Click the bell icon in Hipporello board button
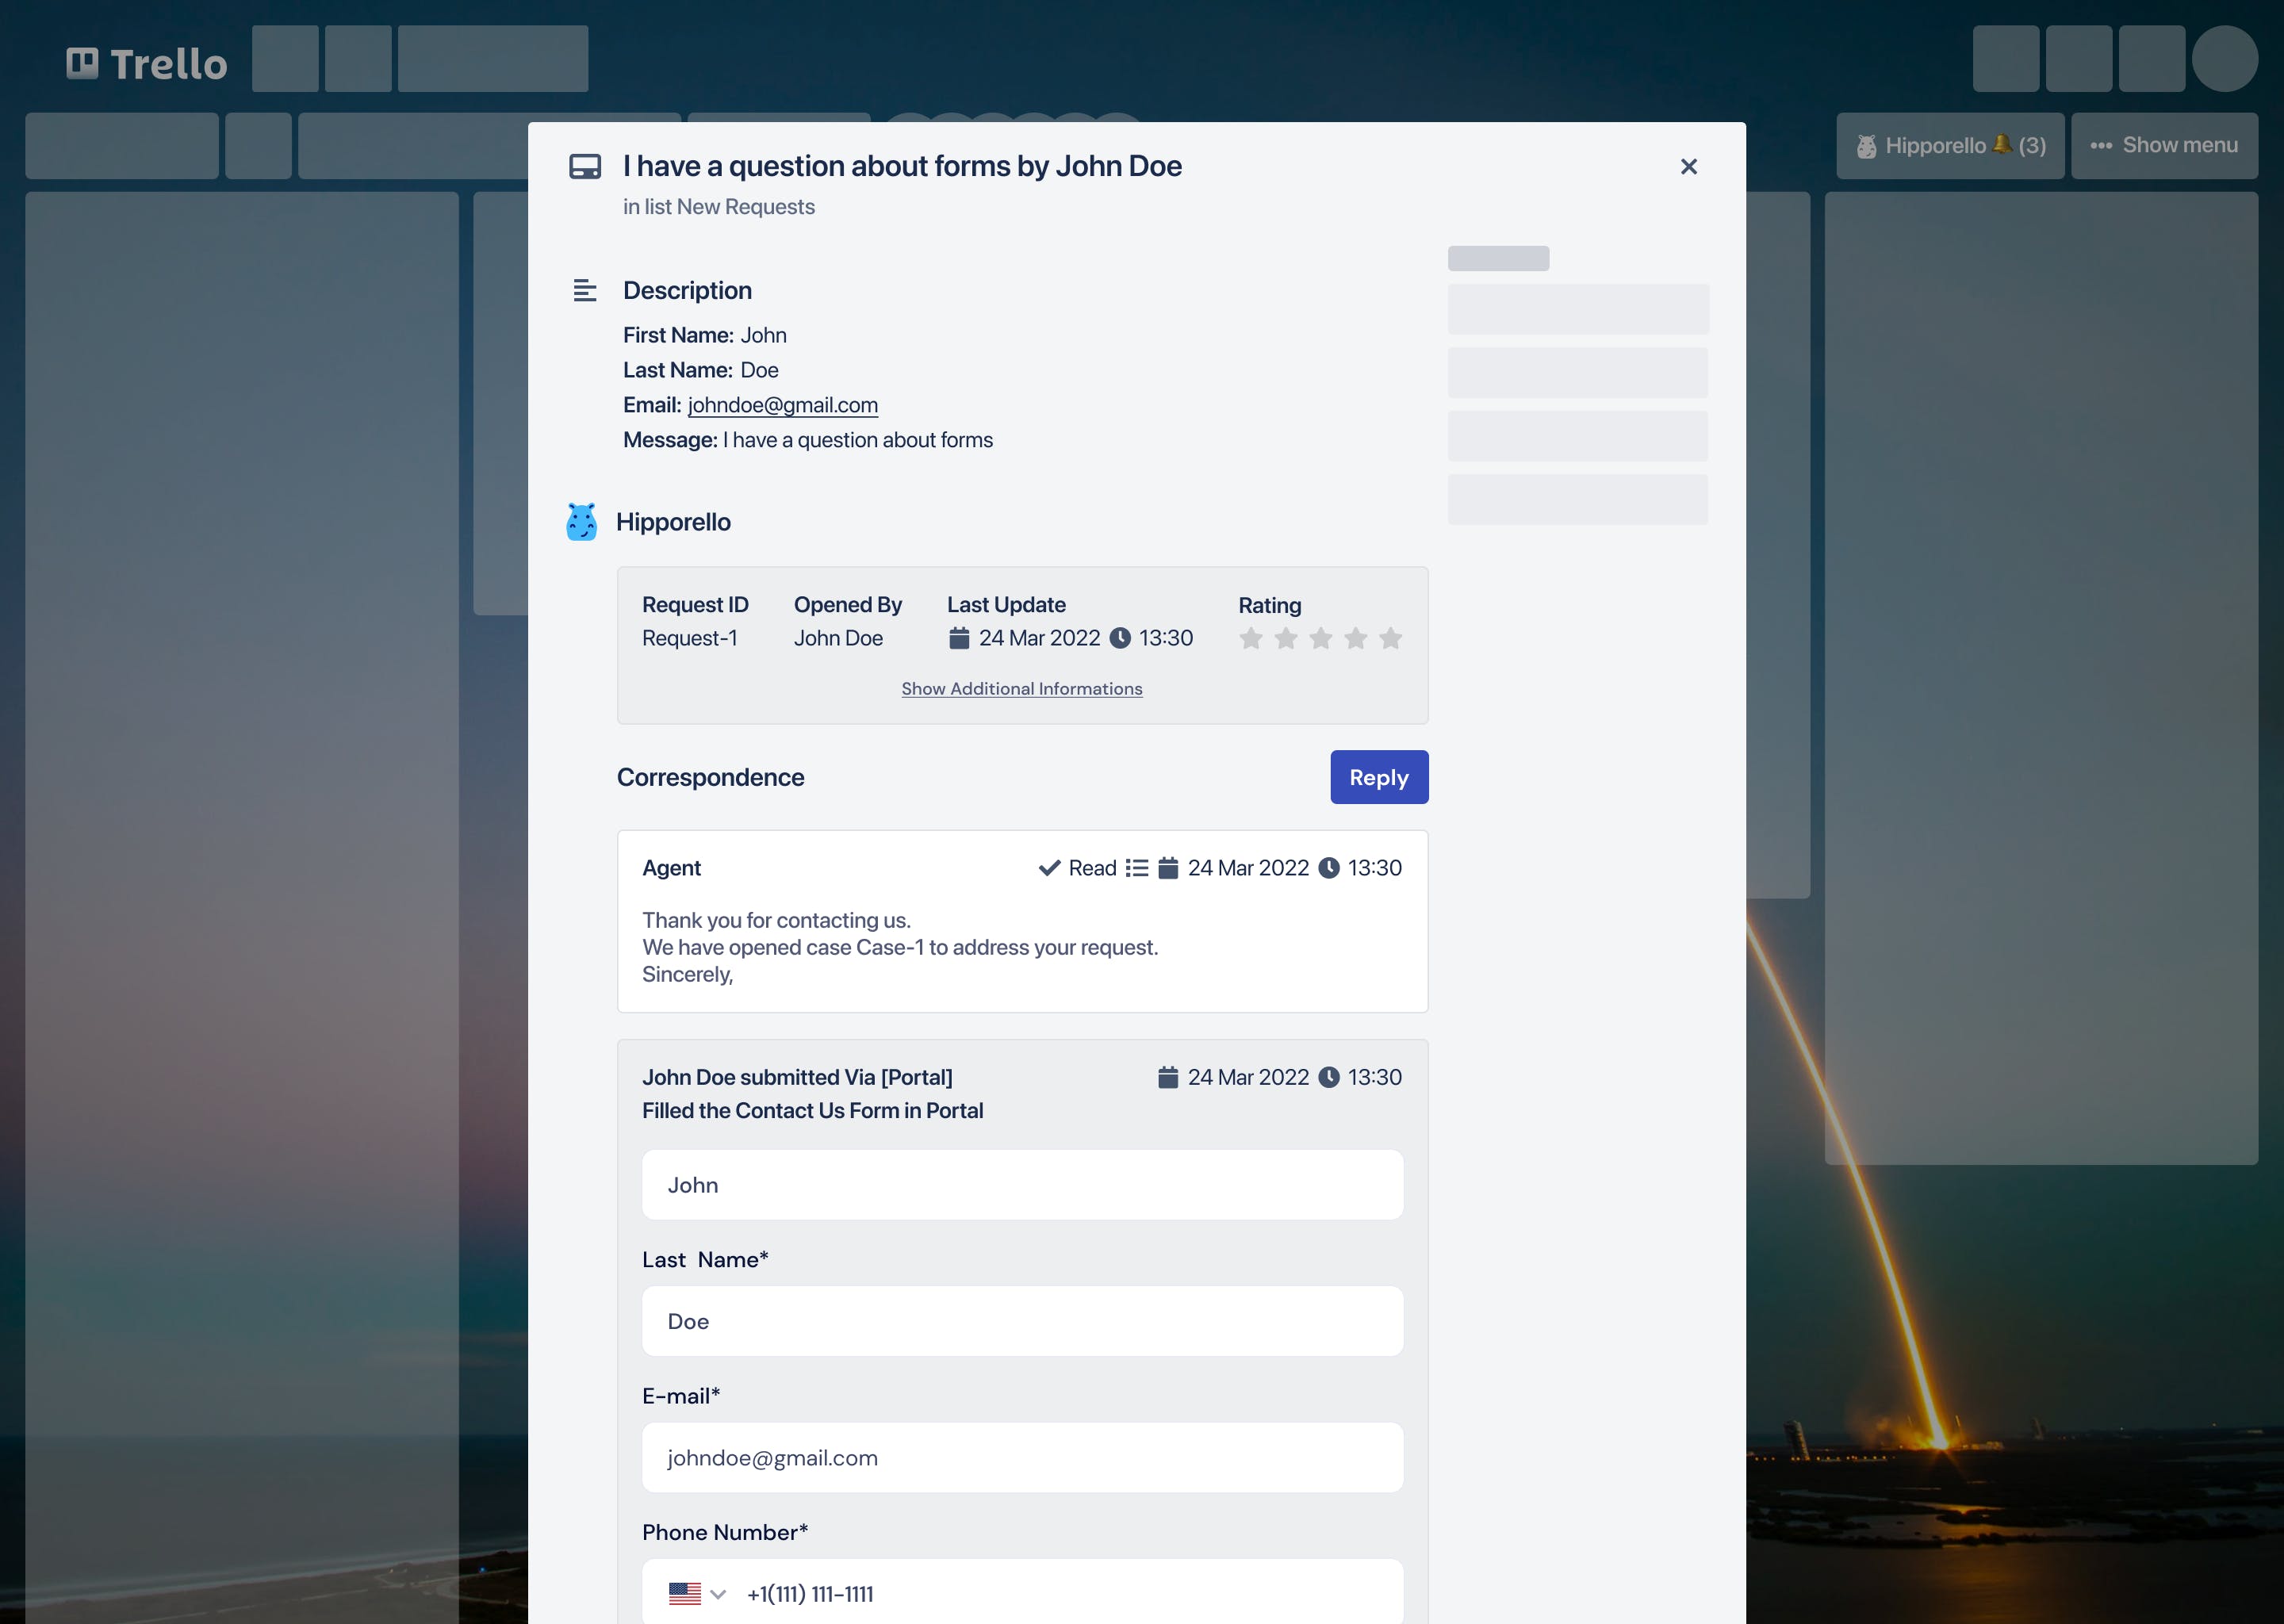This screenshot has height=1624, width=2284. (2002, 144)
